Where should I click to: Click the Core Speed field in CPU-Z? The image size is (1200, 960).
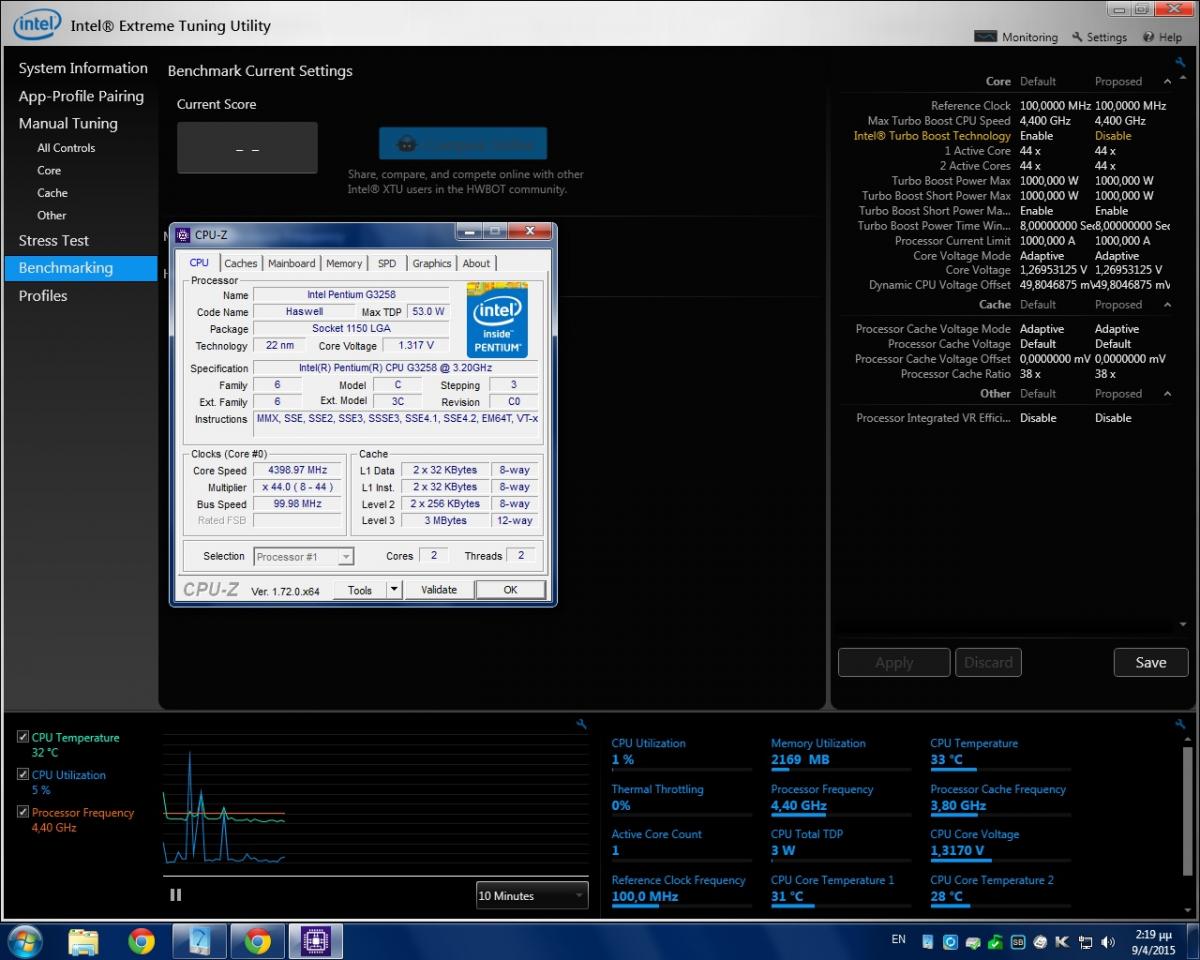pyautogui.click(x=297, y=470)
